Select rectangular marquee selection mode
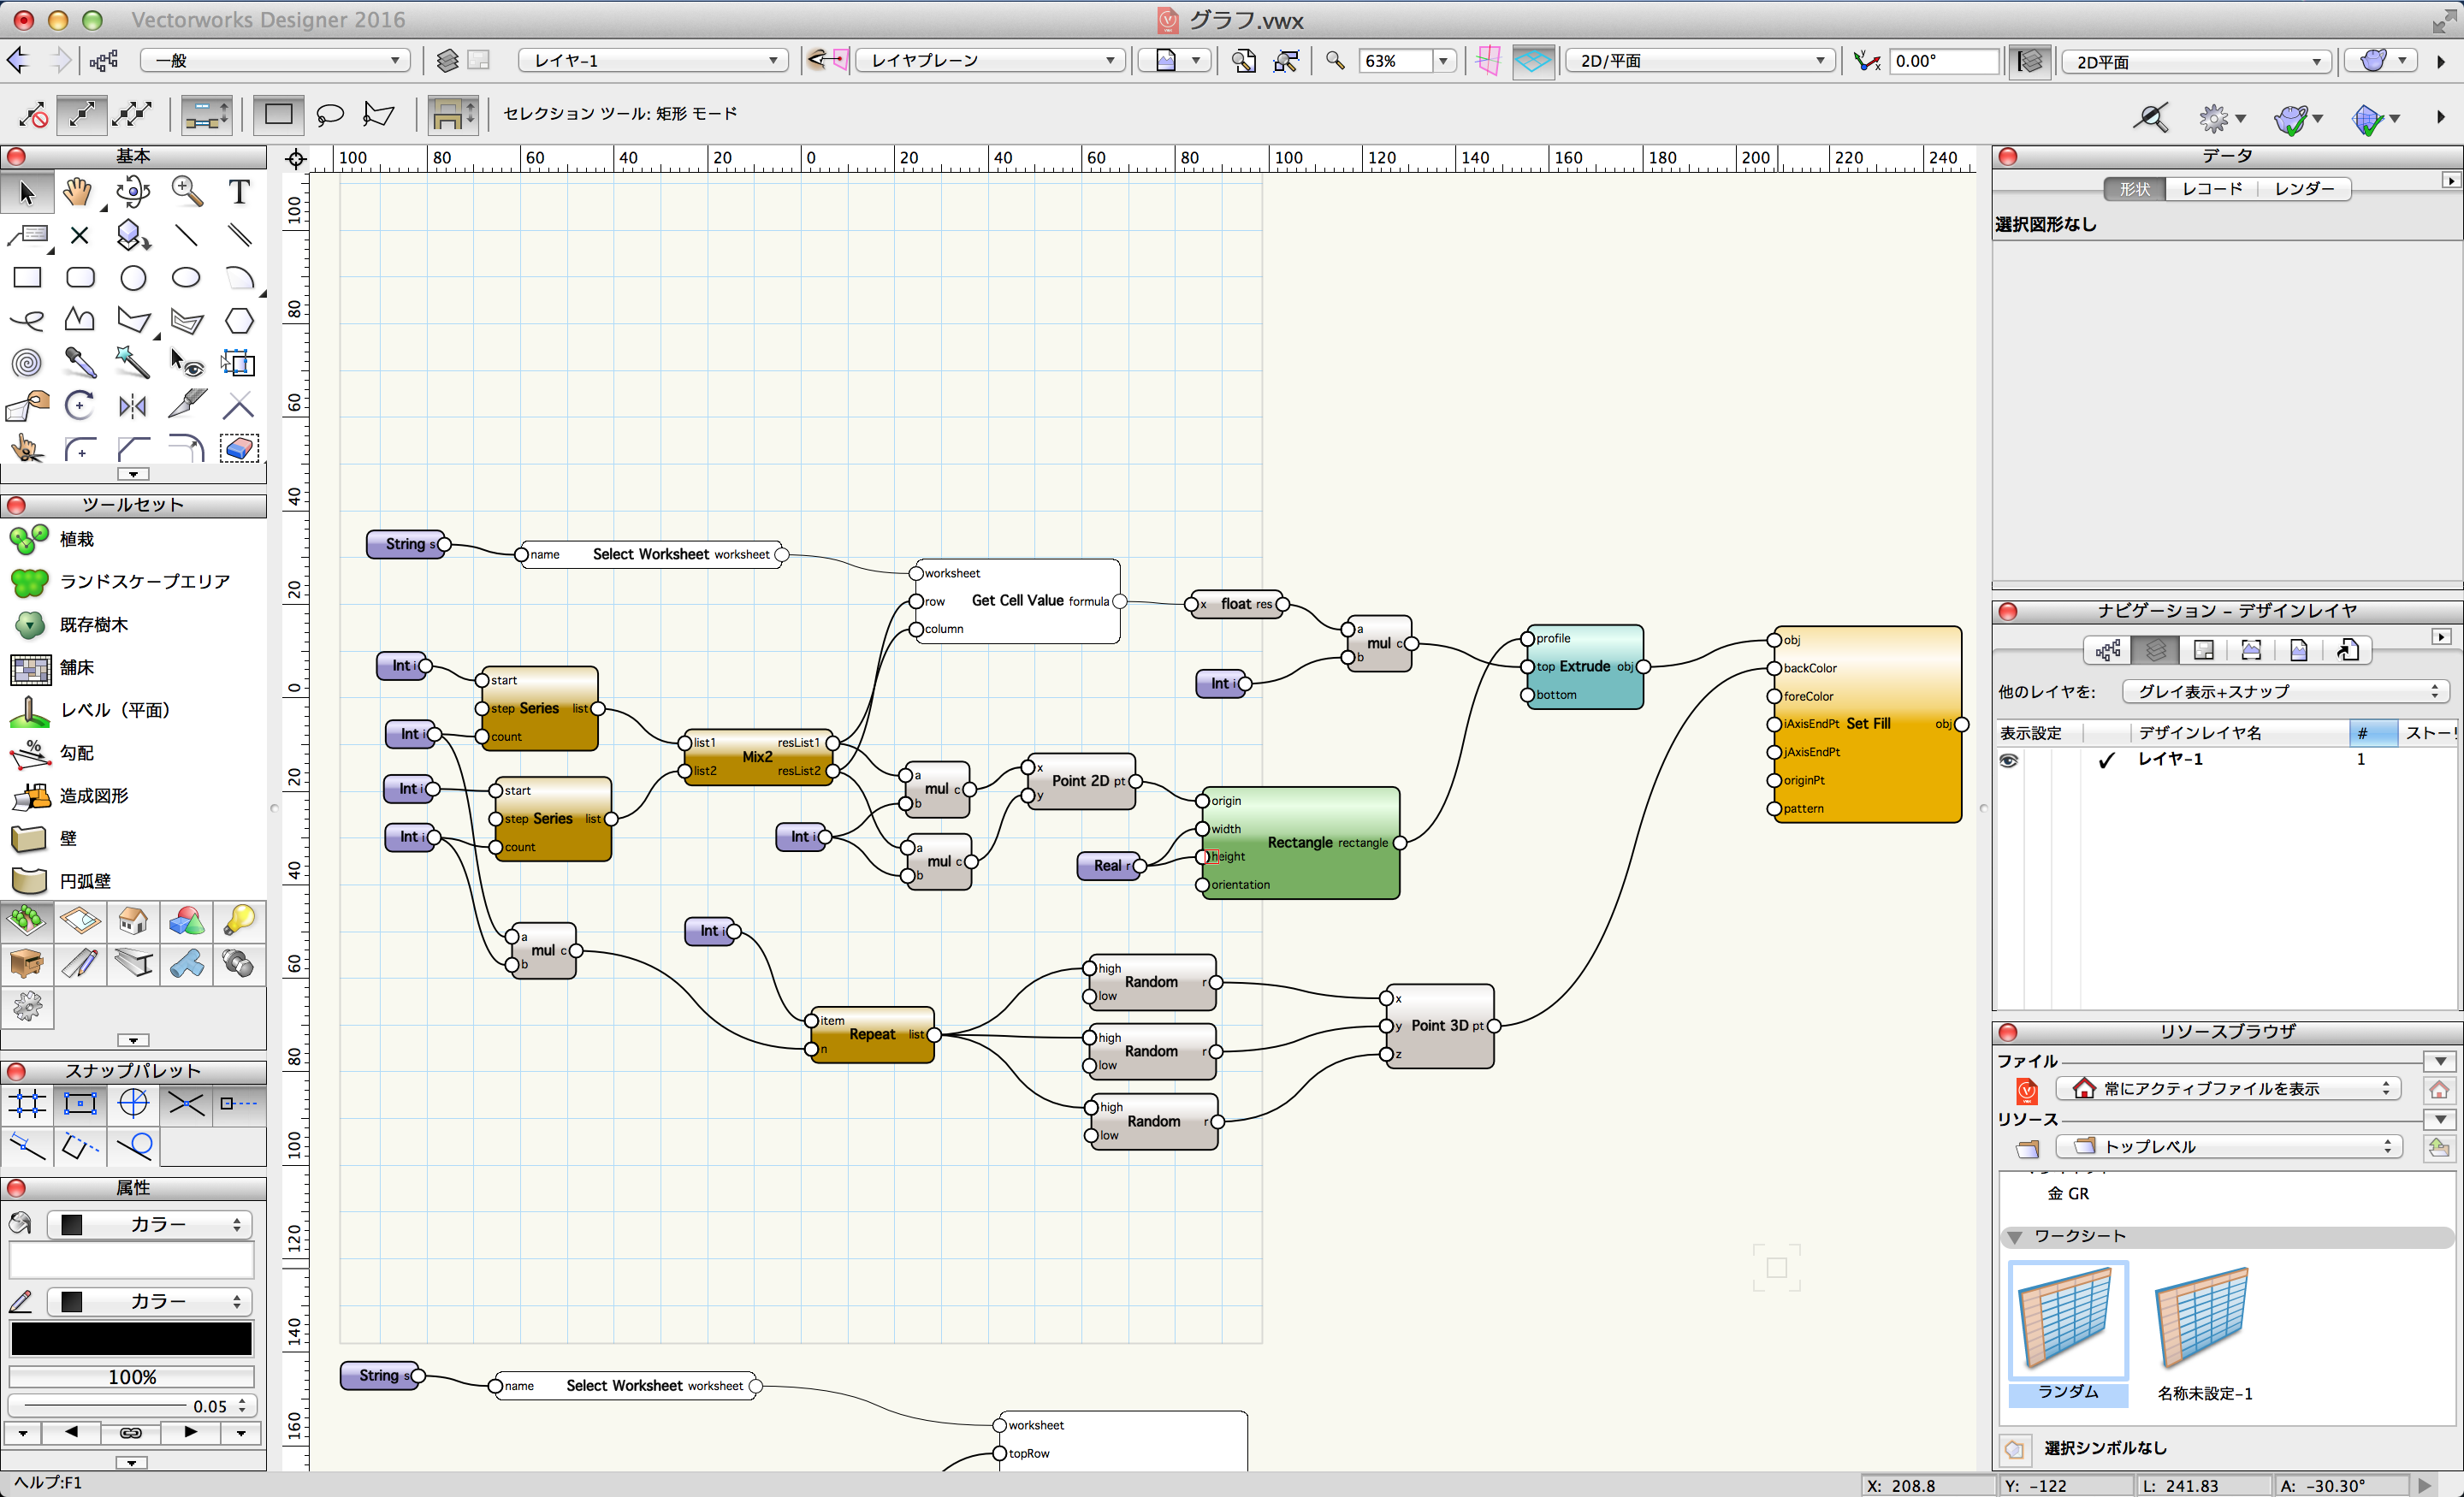Image resolution: width=2464 pixels, height=1497 pixels. [278, 114]
